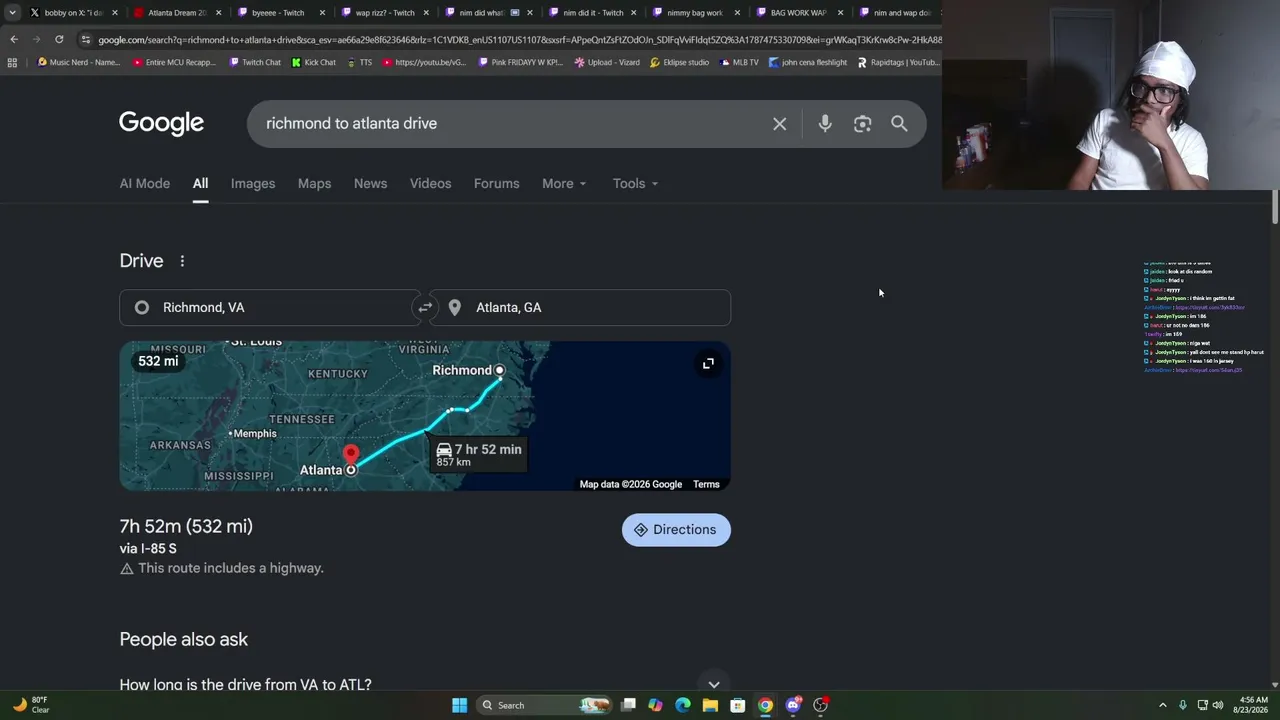Viewport: 1280px width, 720px height.
Task: Reload the current browser page
Action: tap(59, 40)
